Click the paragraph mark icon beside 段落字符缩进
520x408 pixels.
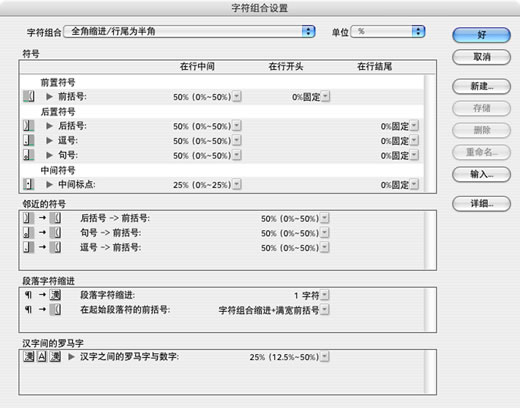pos(28,295)
